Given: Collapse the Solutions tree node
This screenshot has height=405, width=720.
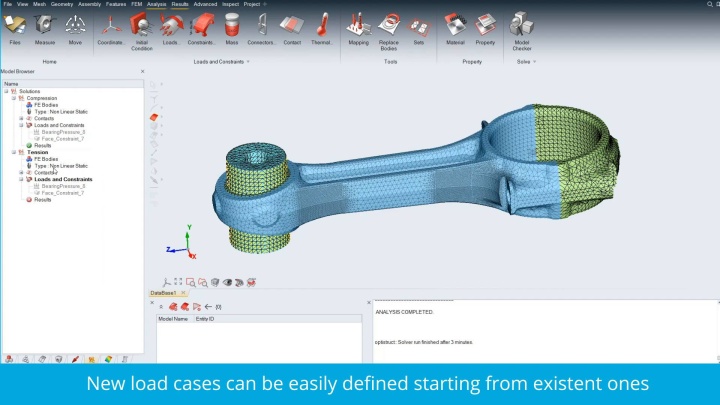Looking at the screenshot, I should [x=6, y=91].
